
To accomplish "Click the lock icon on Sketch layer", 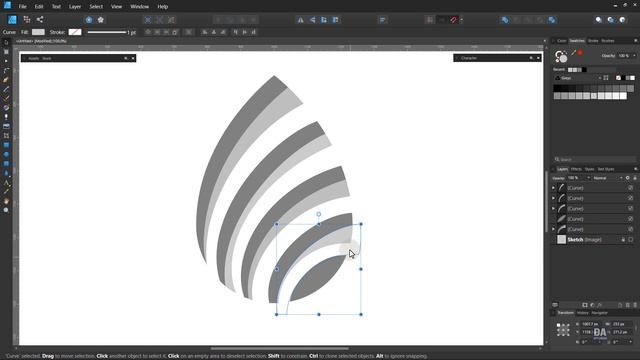I will [x=623, y=240].
